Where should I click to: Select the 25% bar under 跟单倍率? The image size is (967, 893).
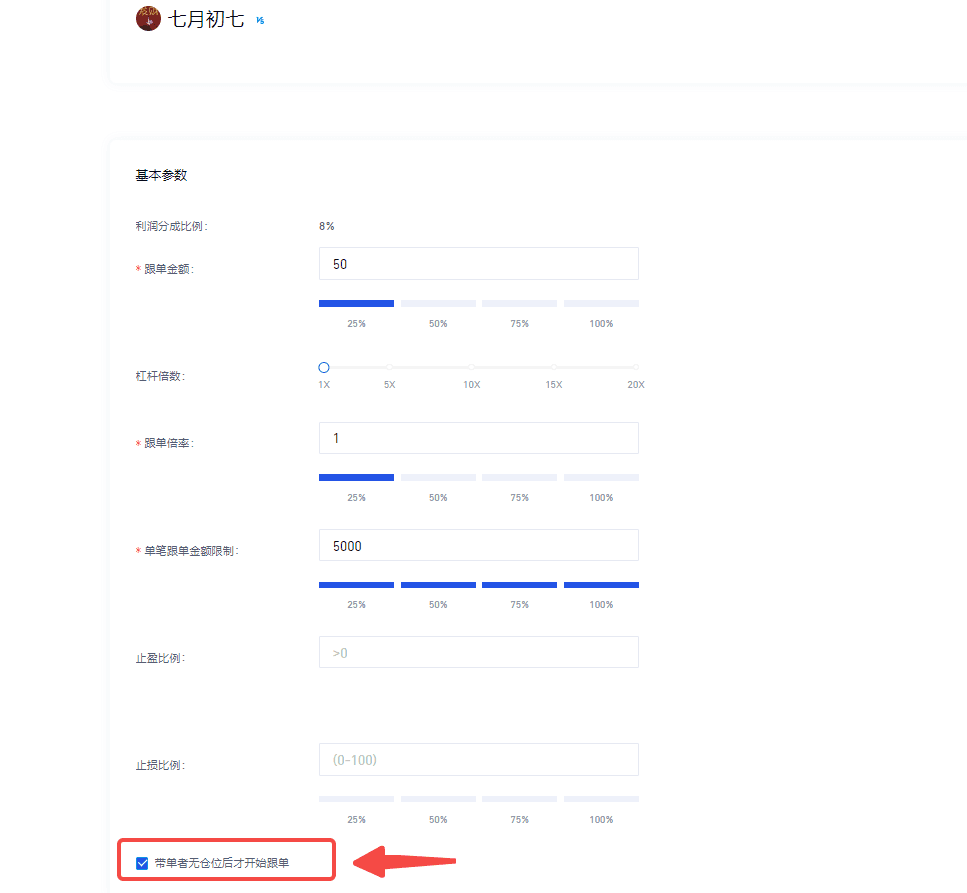(x=356, y=477)
